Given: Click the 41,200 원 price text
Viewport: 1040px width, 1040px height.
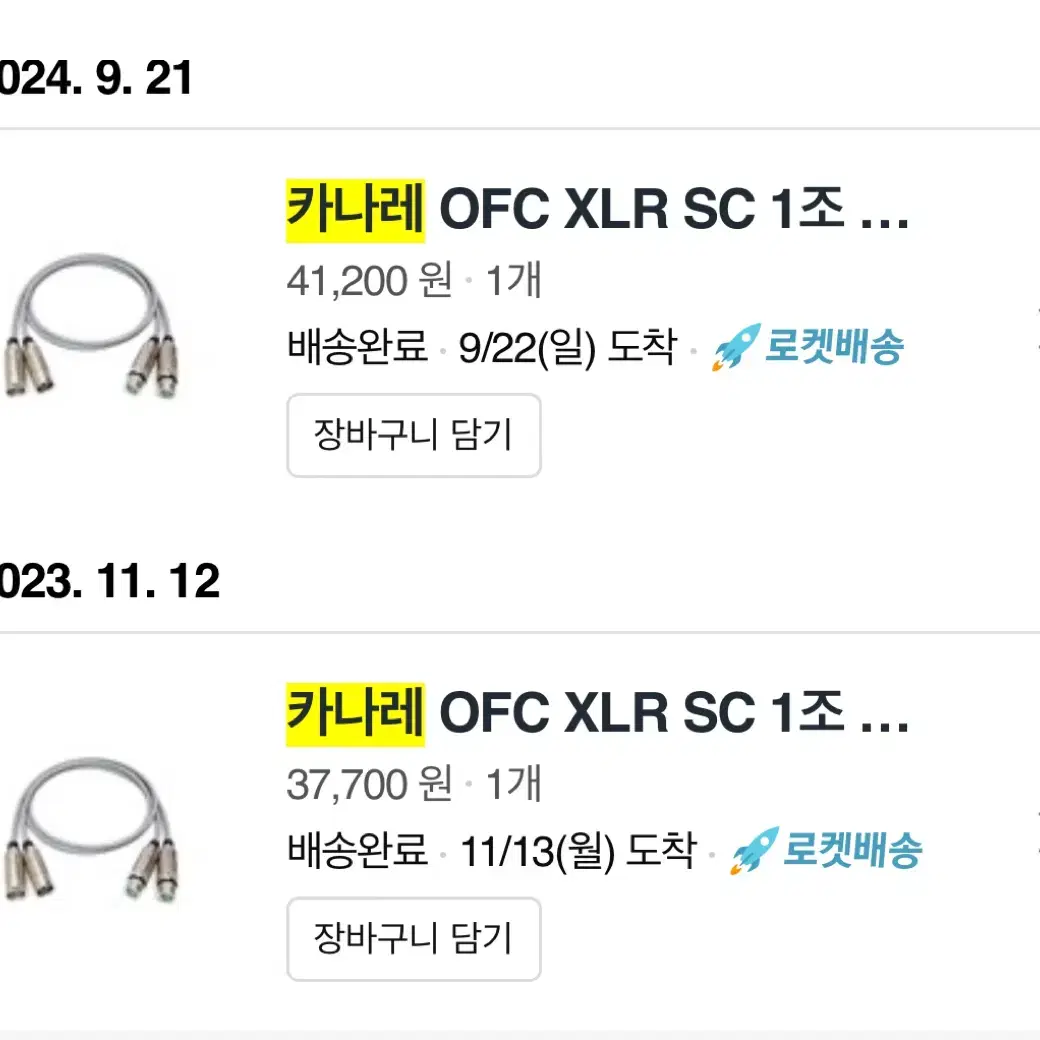Looking at the screenshot, I should (x=370, y=282).
